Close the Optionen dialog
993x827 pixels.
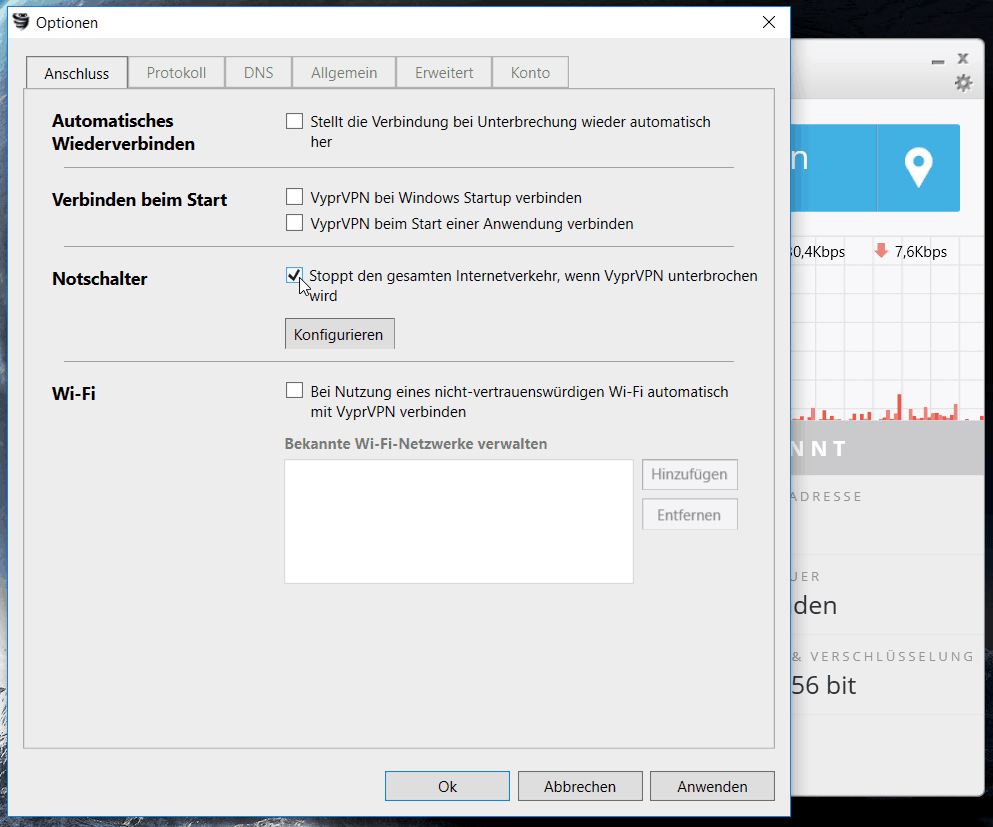click(769, 22)
